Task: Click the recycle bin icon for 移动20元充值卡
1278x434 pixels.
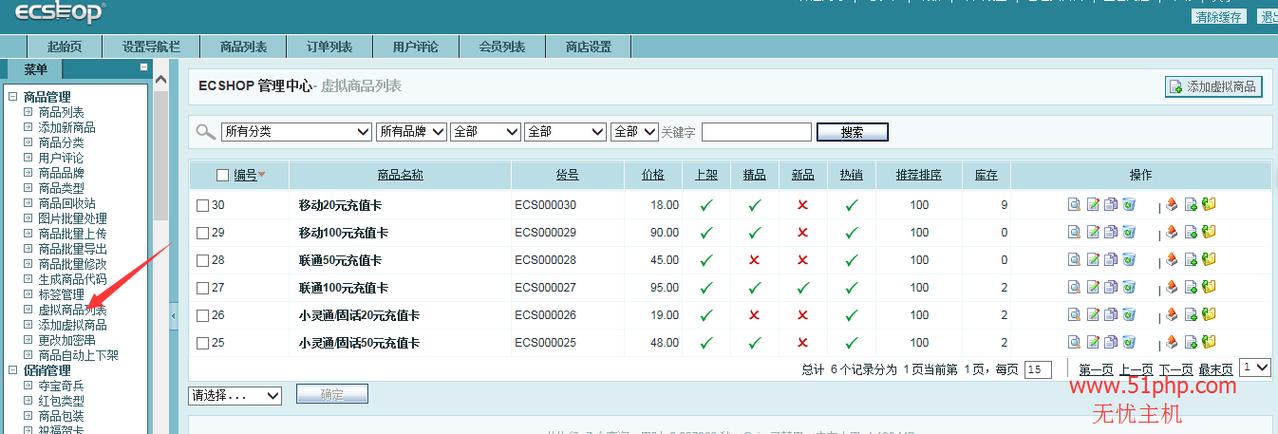Action: coord(1128,204)
